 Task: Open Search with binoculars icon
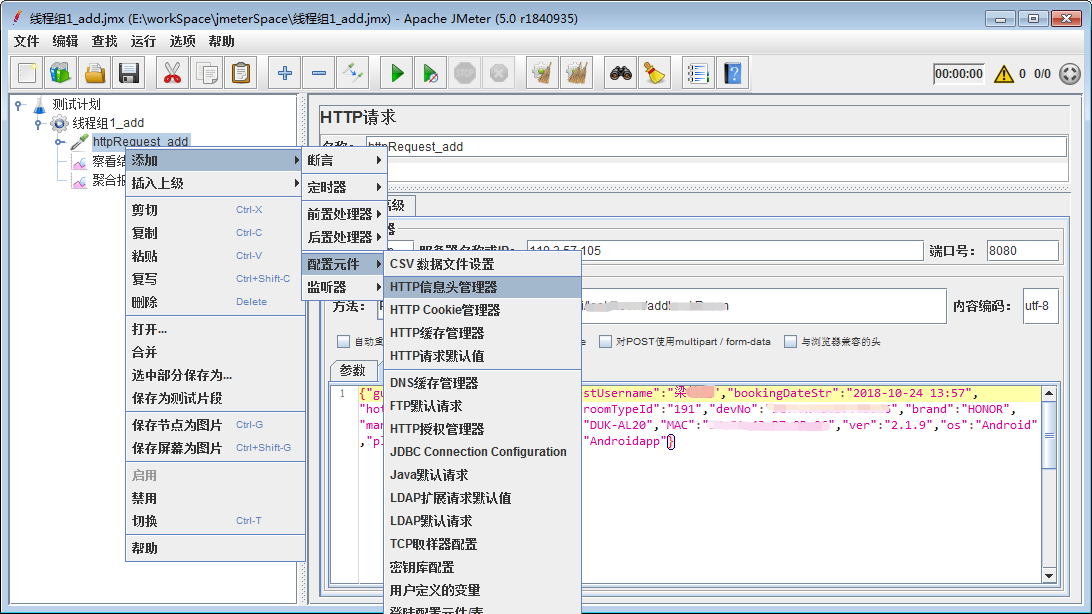(621, 73)
